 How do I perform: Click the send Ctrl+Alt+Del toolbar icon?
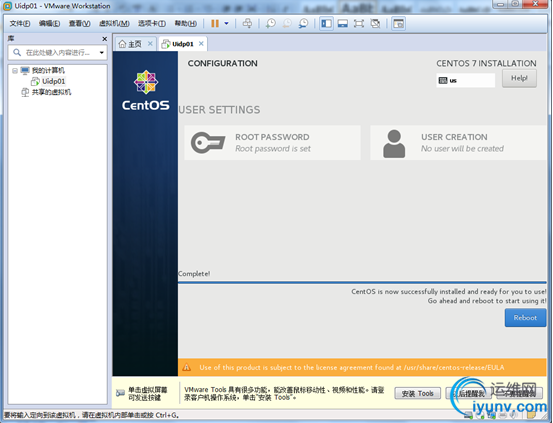coord(247,23)
